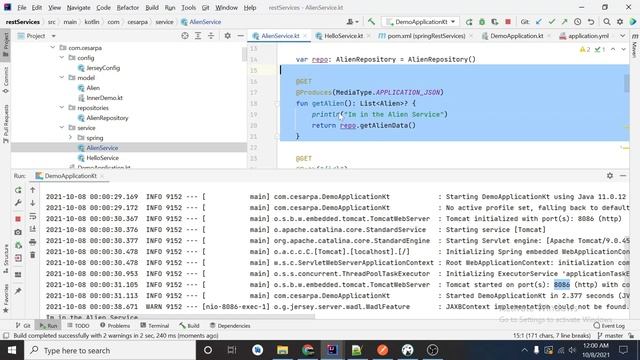This screenshot has height=360, width=640.
Task: Open Search Everywhere magnifier icon
Action: (x=607, y=22)
